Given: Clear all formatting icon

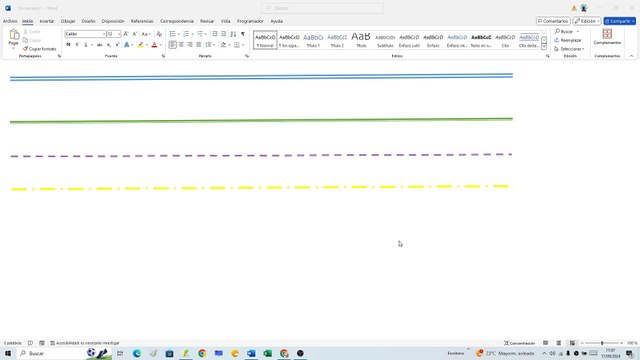Looking at the screenshot, I should [159, 34].
